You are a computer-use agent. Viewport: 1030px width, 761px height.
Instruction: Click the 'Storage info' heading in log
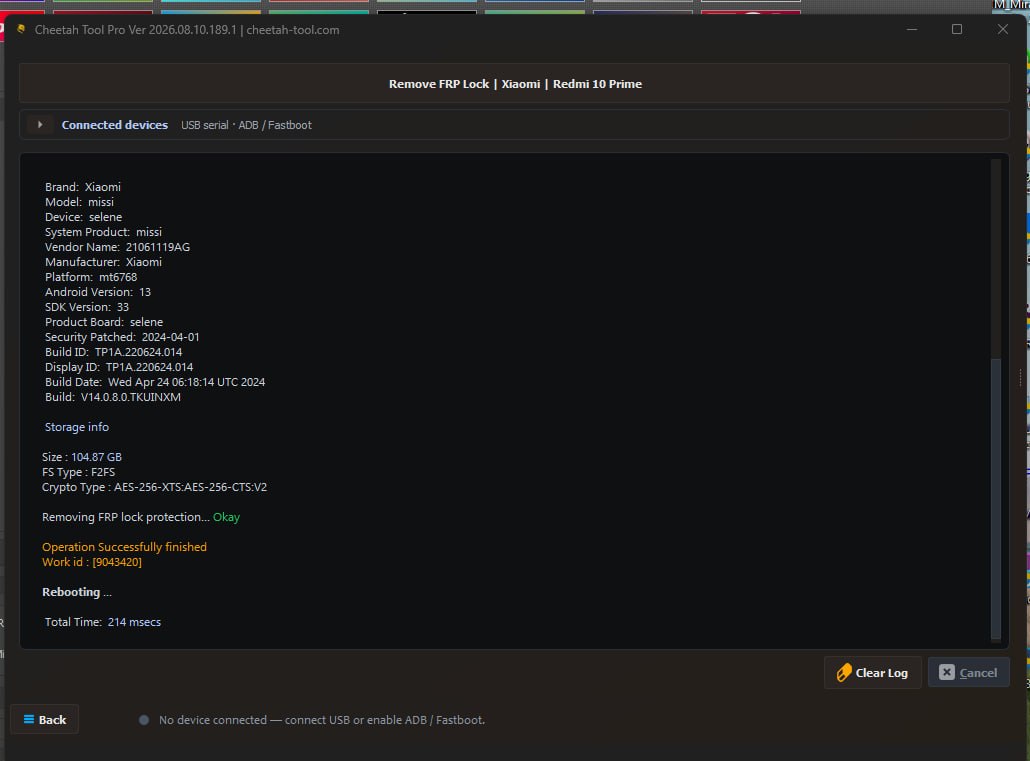click(77, 427)
